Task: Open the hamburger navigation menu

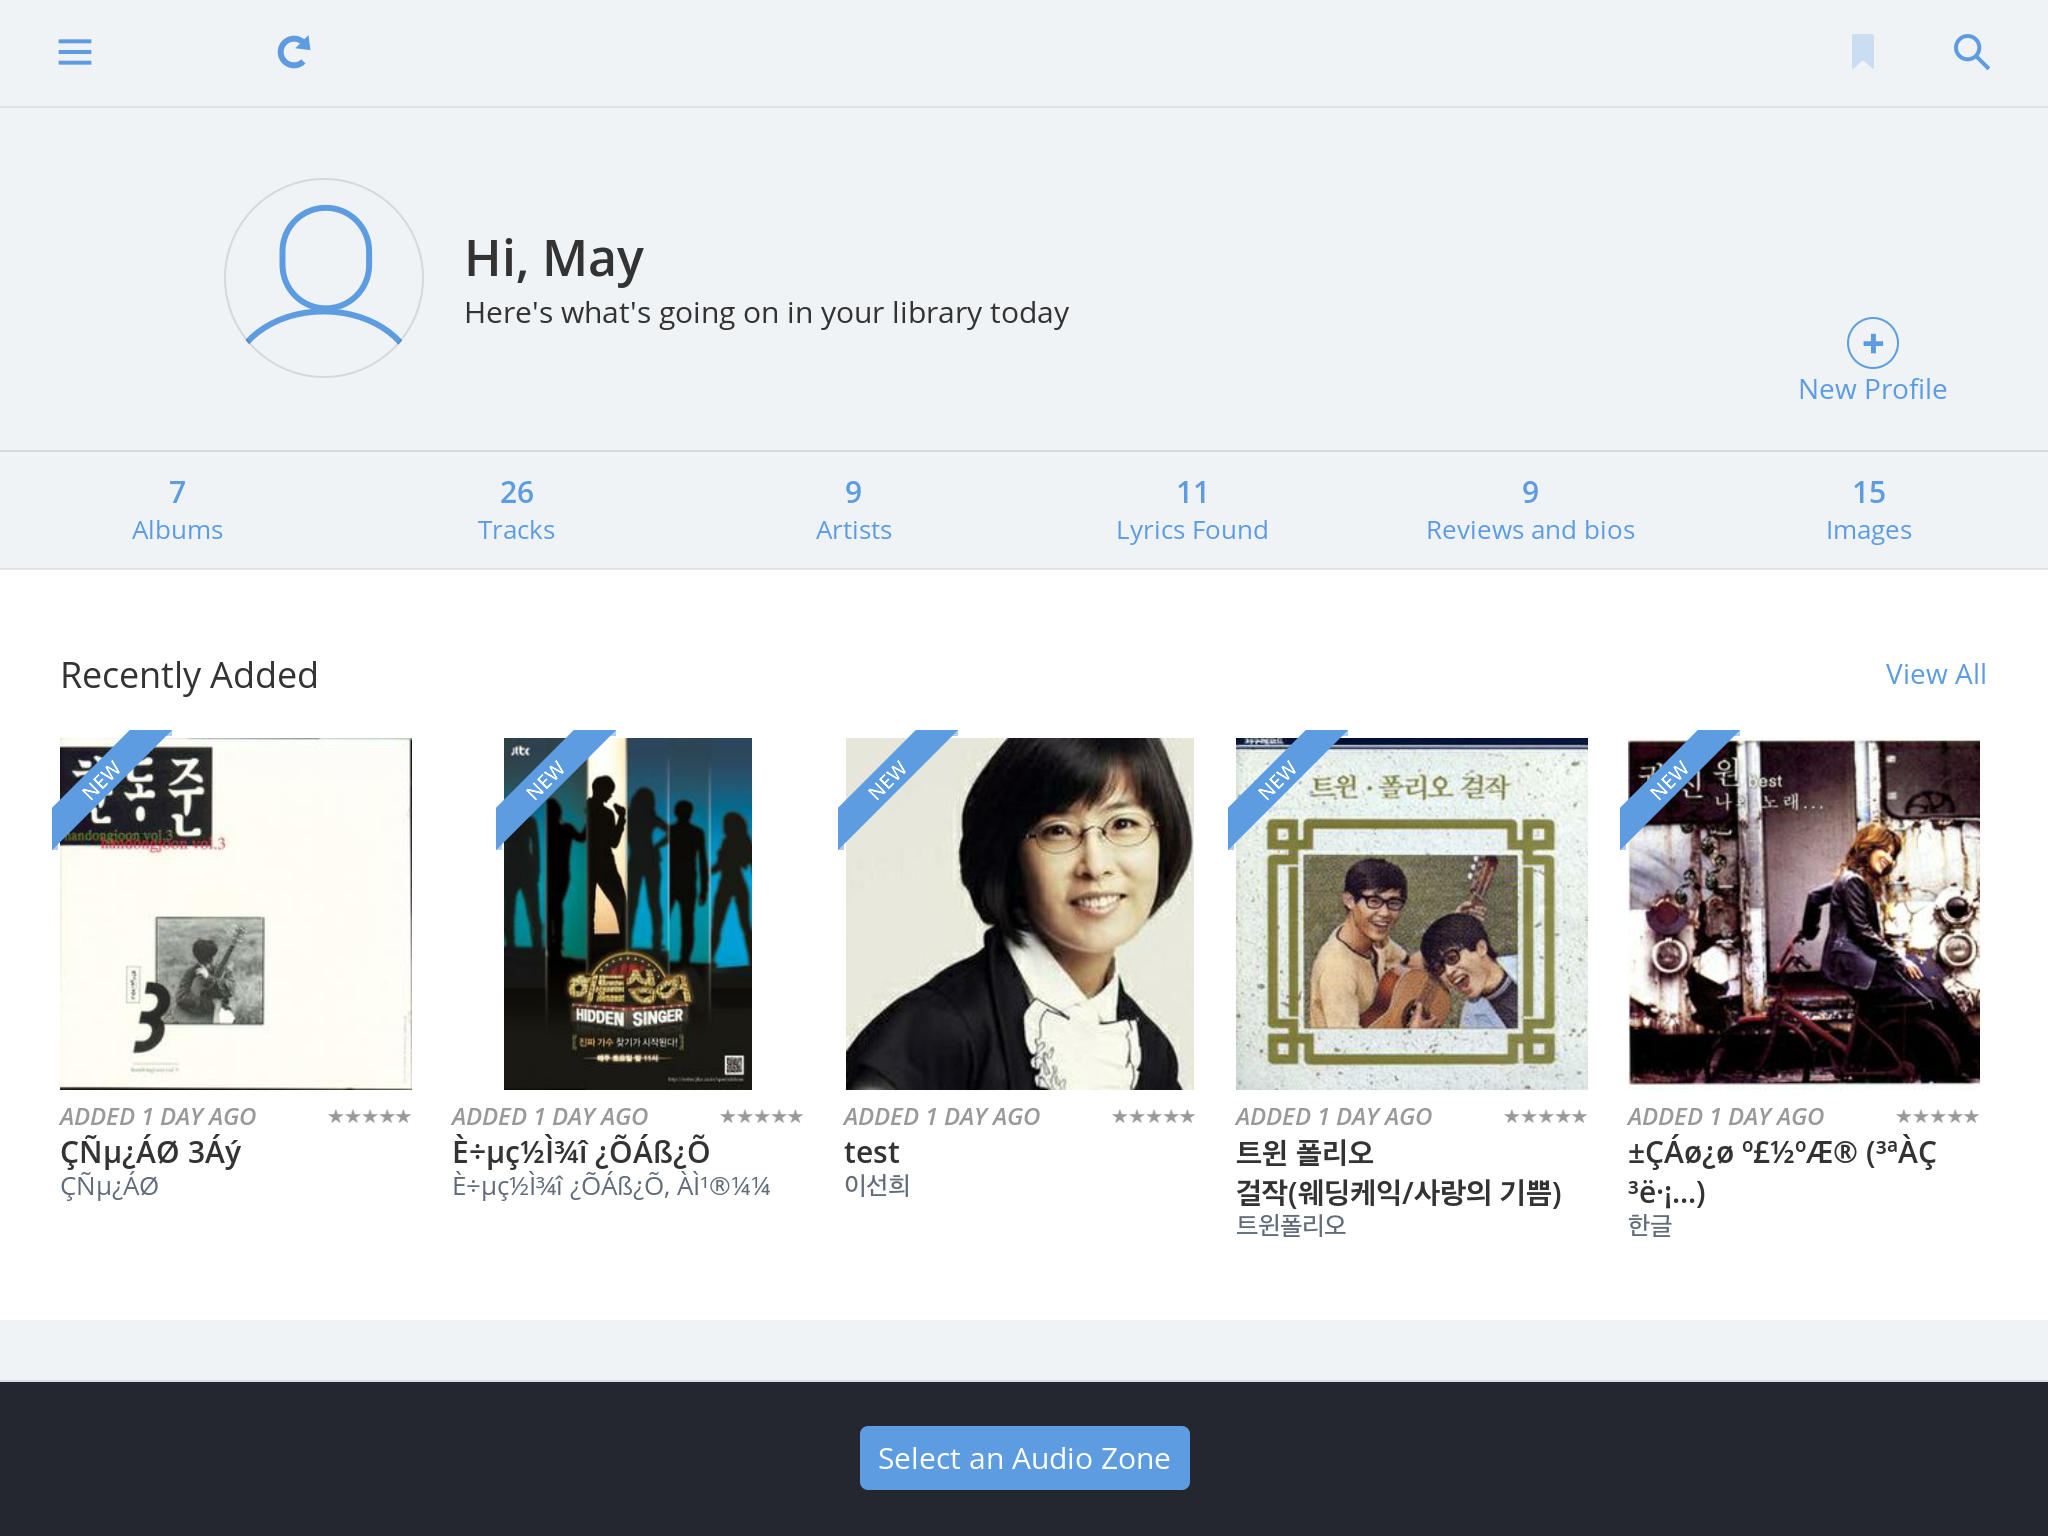Action: 75,52
